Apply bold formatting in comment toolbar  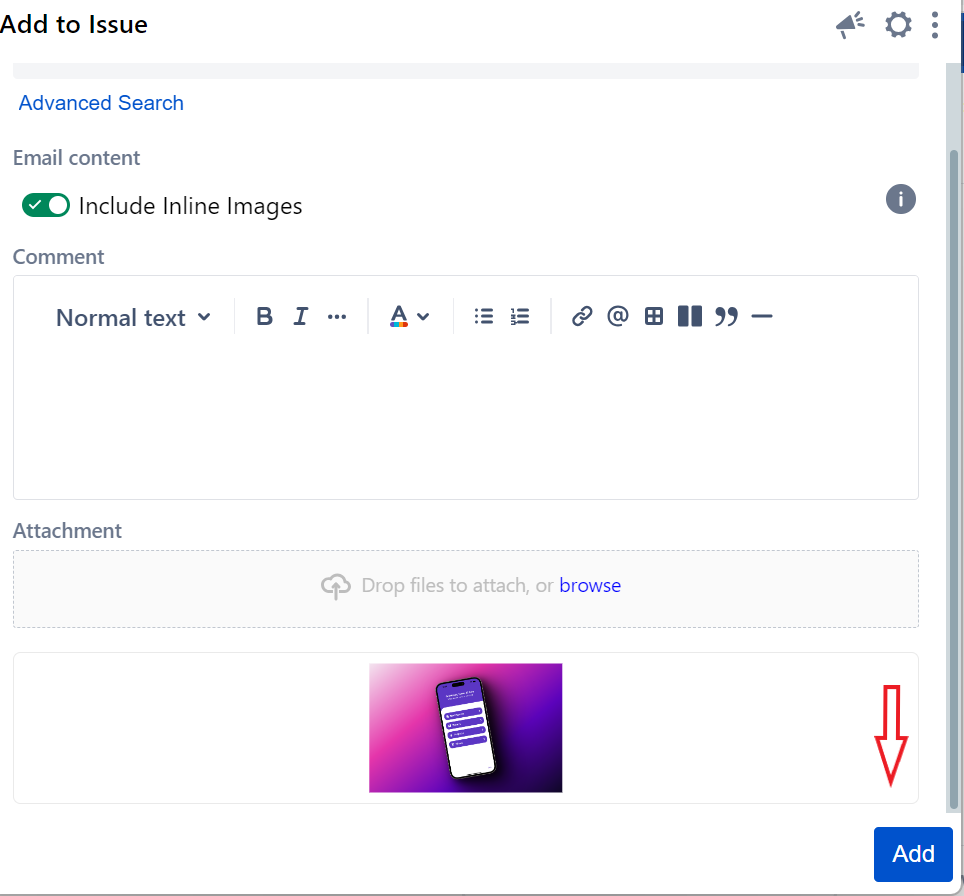pos(264,317)
